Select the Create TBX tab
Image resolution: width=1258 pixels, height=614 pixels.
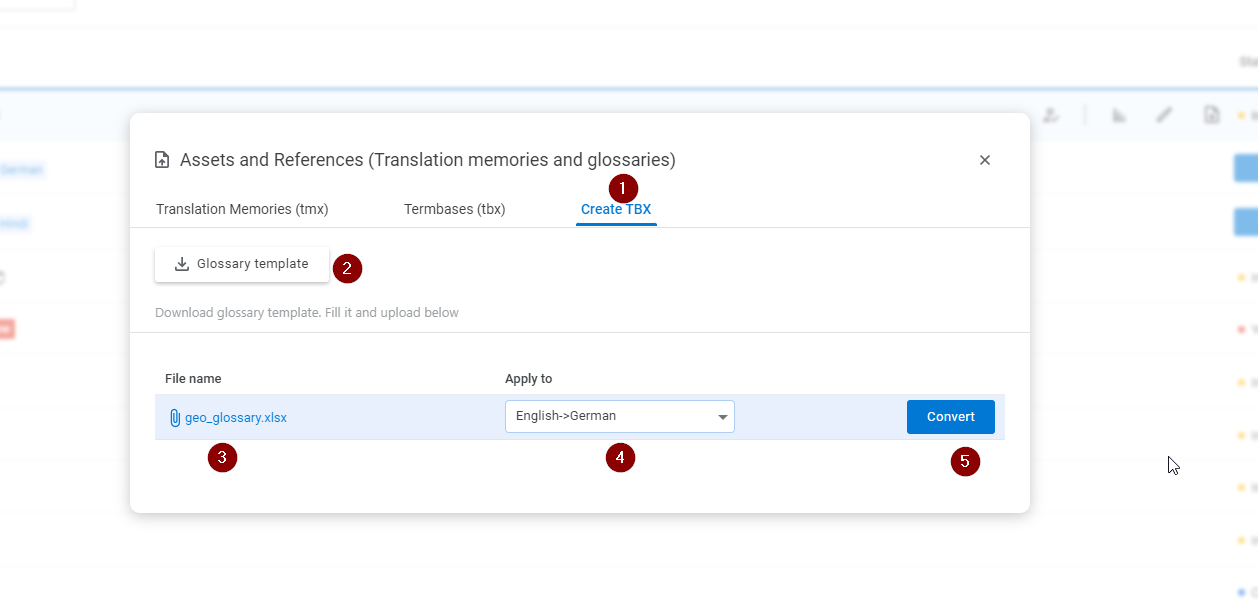616,209
